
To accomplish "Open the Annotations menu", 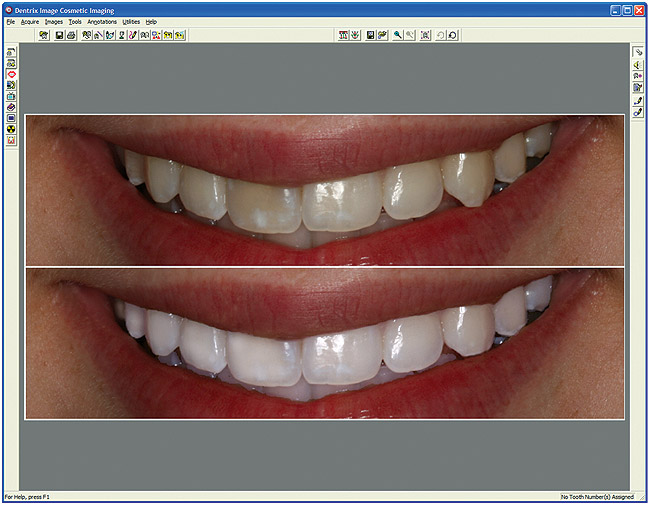I will tap(102, 22).
